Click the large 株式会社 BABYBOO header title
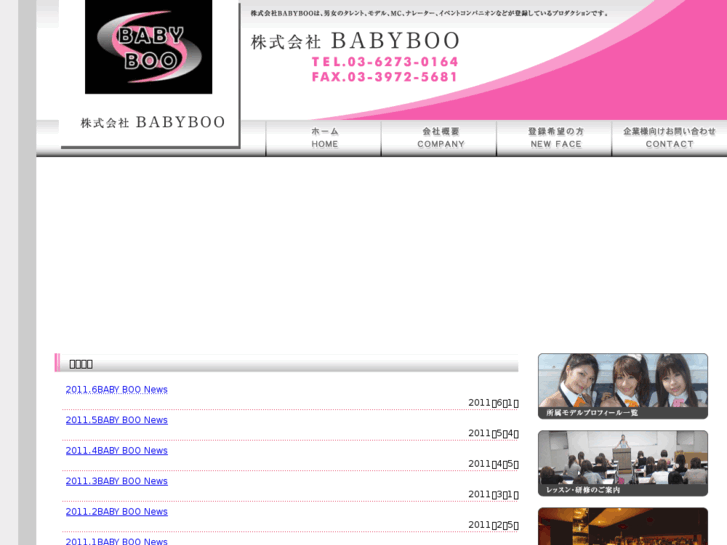 click(355, 41)
